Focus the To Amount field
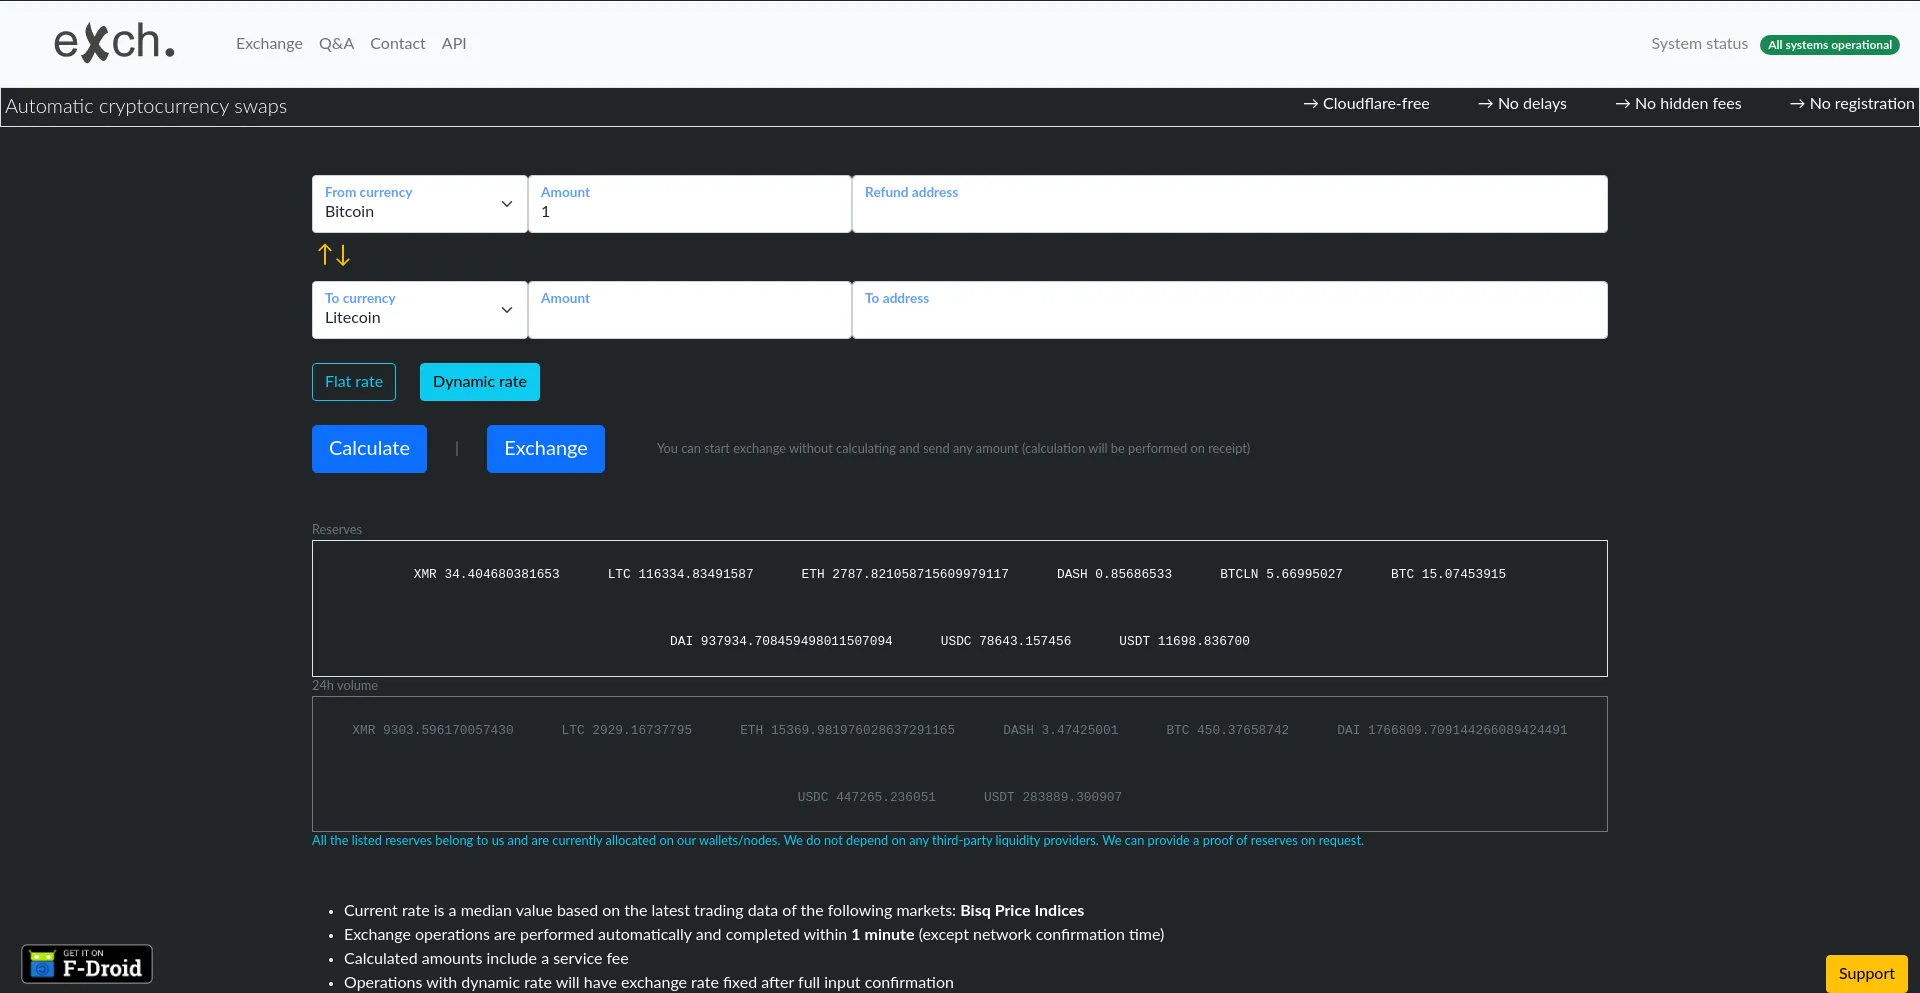Screen dimensions: 1920x993 pos(690,310)
